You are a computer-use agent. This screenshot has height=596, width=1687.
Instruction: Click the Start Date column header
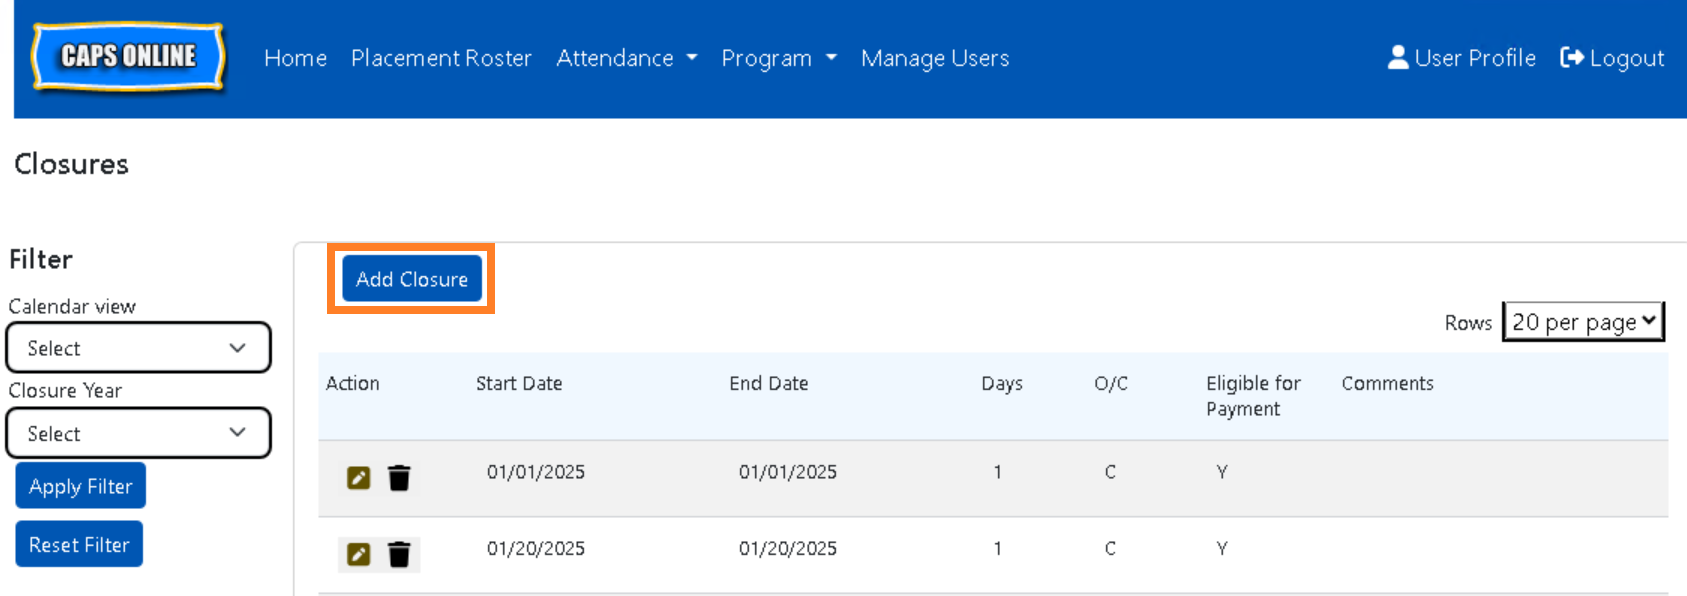519,383
